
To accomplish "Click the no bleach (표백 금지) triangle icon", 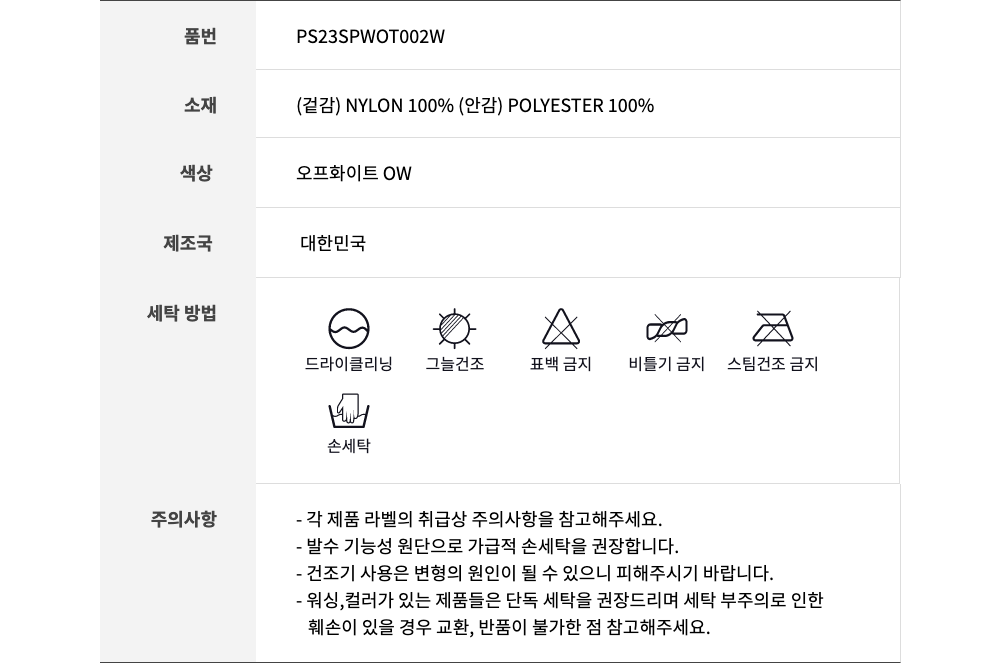I will coord(561,328).
